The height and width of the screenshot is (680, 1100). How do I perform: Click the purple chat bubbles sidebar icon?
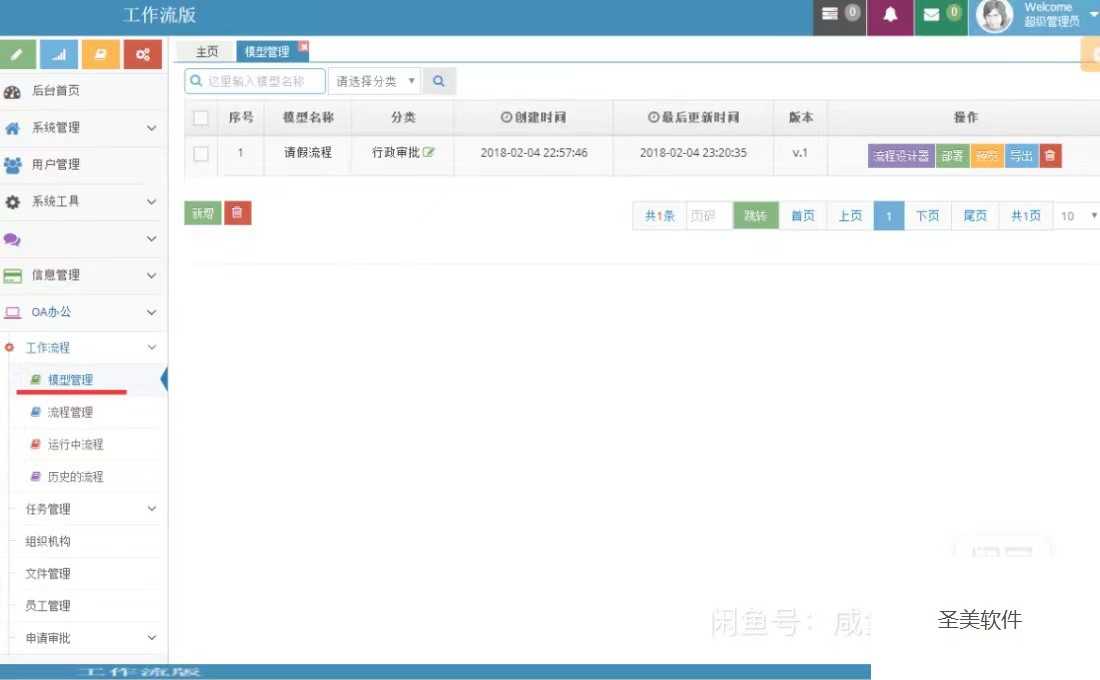point(12,239)
